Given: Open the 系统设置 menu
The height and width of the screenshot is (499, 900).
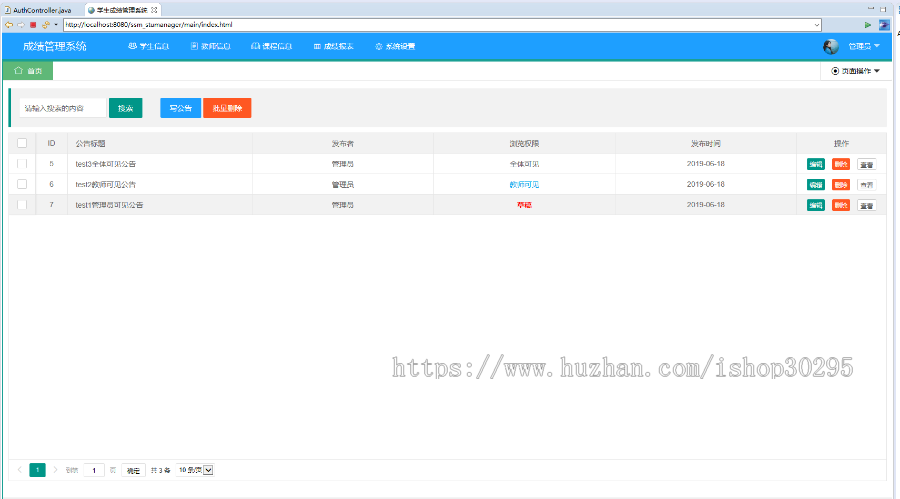Looking at the screenshot, I should coord(395,47).
